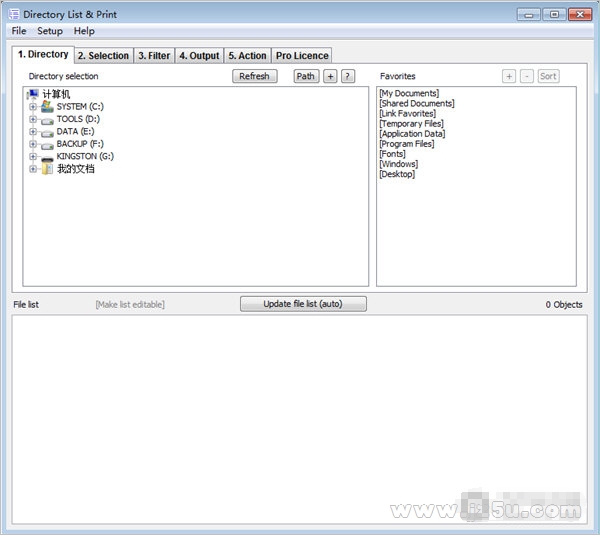Screen dimensions: 600x535
Task: Click the + button next to Path
Action: [330, 76]
